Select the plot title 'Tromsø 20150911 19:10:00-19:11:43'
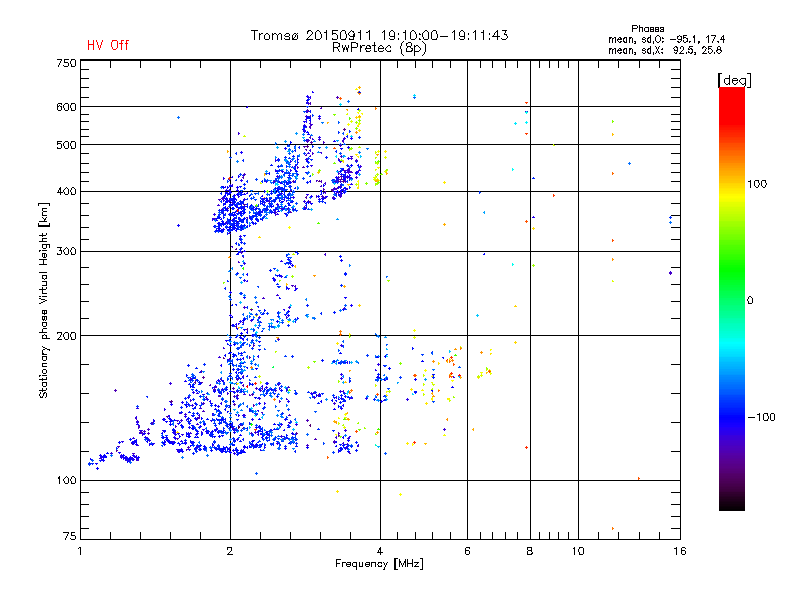 pyautogui.click(x=379, y=35)
